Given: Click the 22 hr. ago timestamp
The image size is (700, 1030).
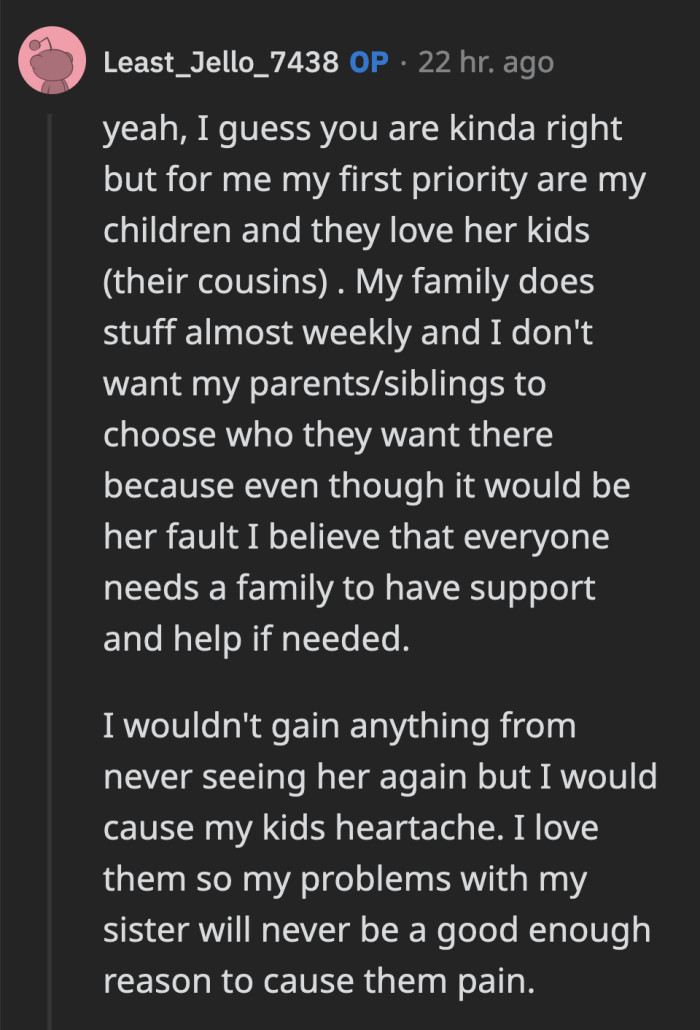Looking at the screenshot, I should [x=485, y=62].
